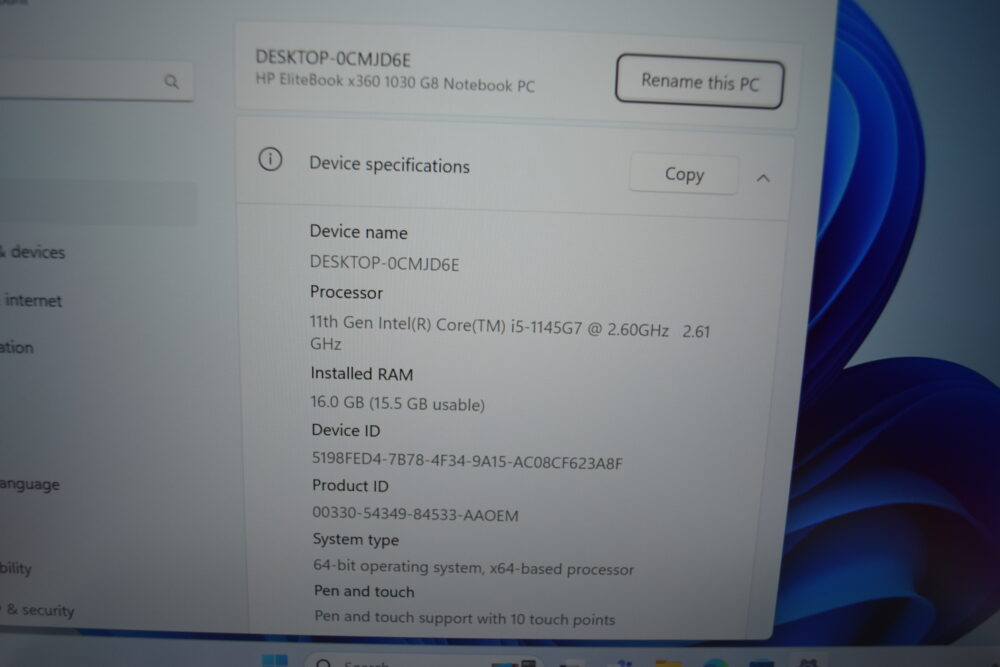The height and width of the screenshot is (667, 1000).
Task: Click the Product ID value 00330-54349-84533-AAOEM
Action: click(x=415, y=514)
